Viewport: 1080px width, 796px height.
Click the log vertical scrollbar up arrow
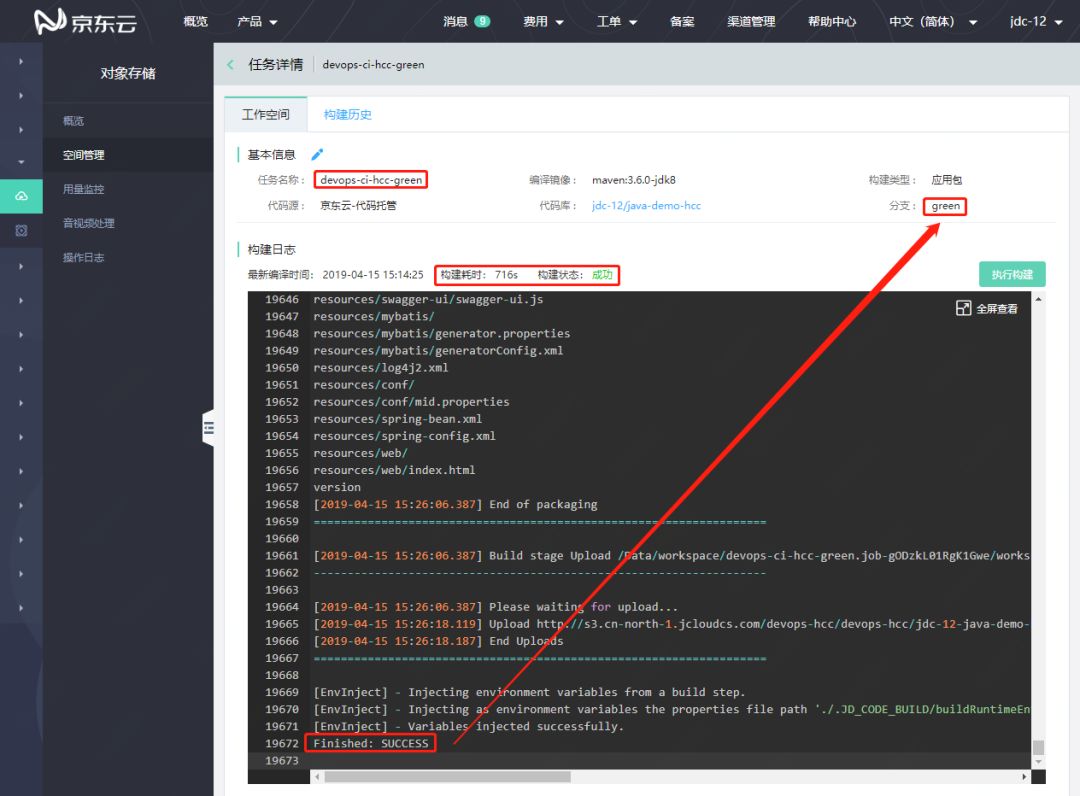(1038, 299)
